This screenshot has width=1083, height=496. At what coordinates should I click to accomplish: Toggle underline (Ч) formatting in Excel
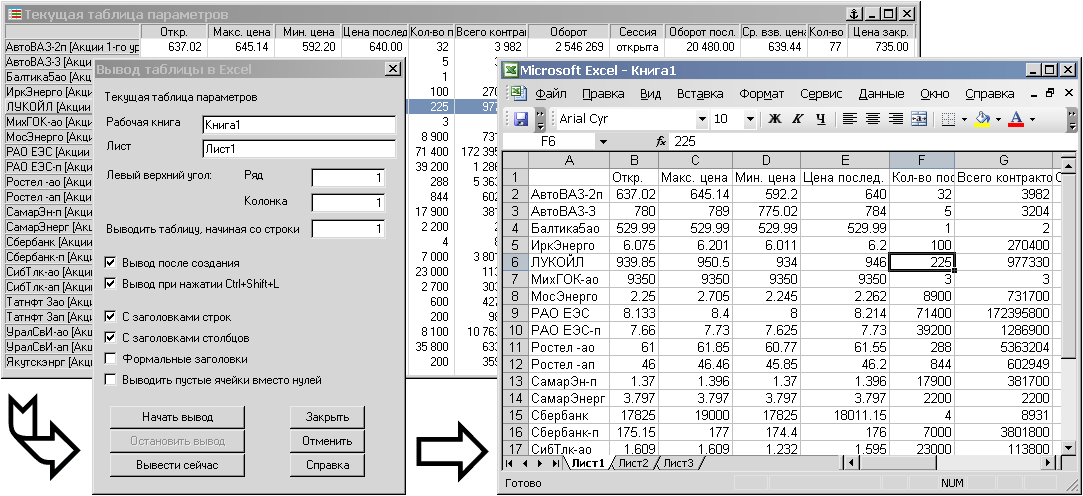821,119
